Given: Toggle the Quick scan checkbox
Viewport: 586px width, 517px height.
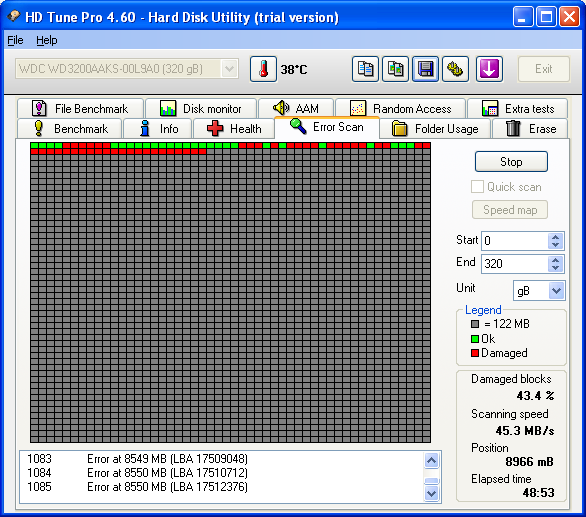Looking at the screenshot, I should point(477,187).
